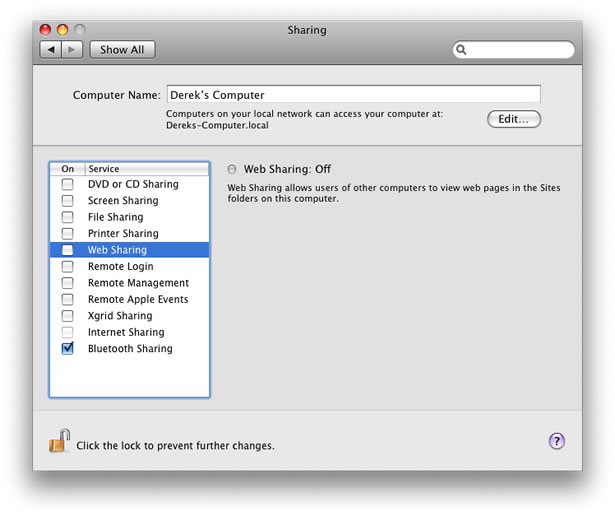
Task: Enable DVD or CD Sharing checkbox
Action: 67,184
